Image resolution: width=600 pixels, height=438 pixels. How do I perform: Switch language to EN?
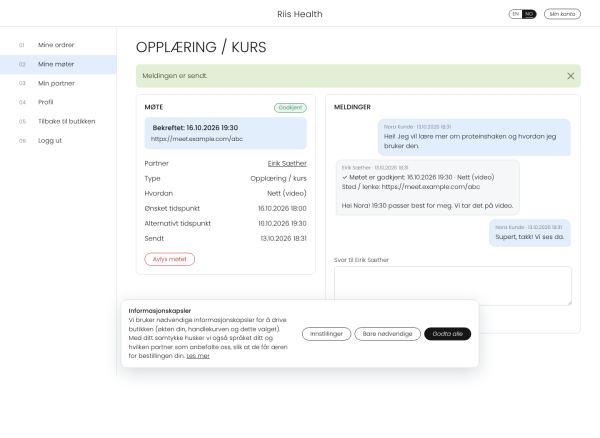pyautogui.click(x=515, y=14)
